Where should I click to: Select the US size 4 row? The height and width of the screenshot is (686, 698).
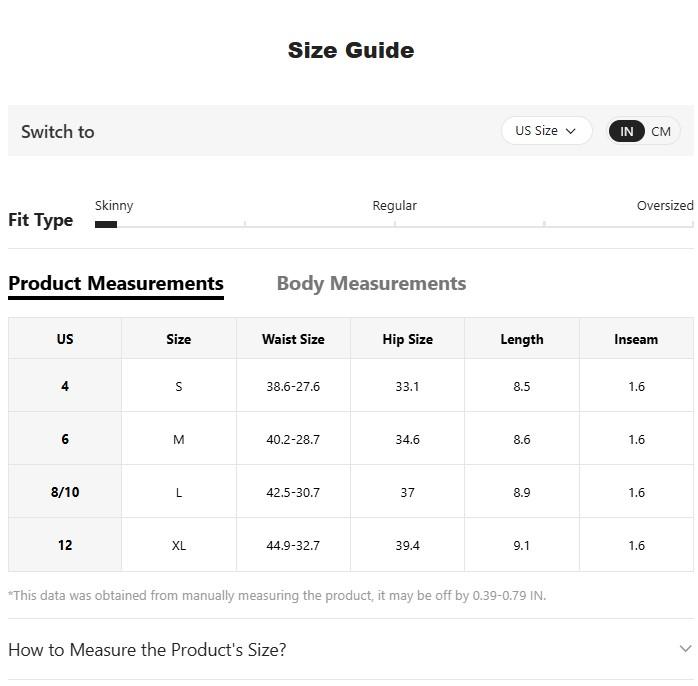(65, 386)
